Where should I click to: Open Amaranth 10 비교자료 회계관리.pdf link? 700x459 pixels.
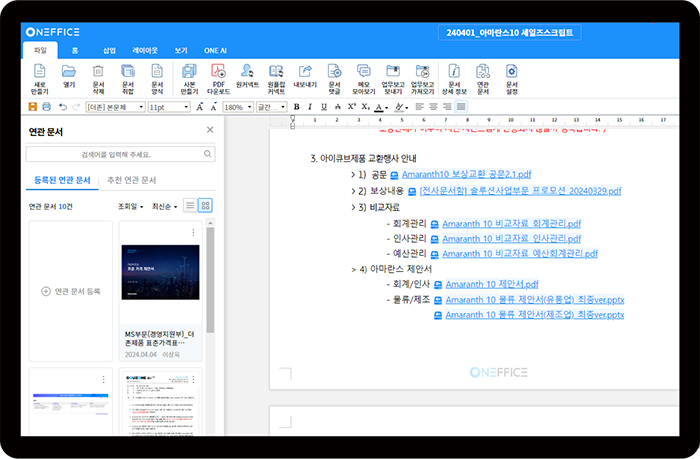click(512, 224)
